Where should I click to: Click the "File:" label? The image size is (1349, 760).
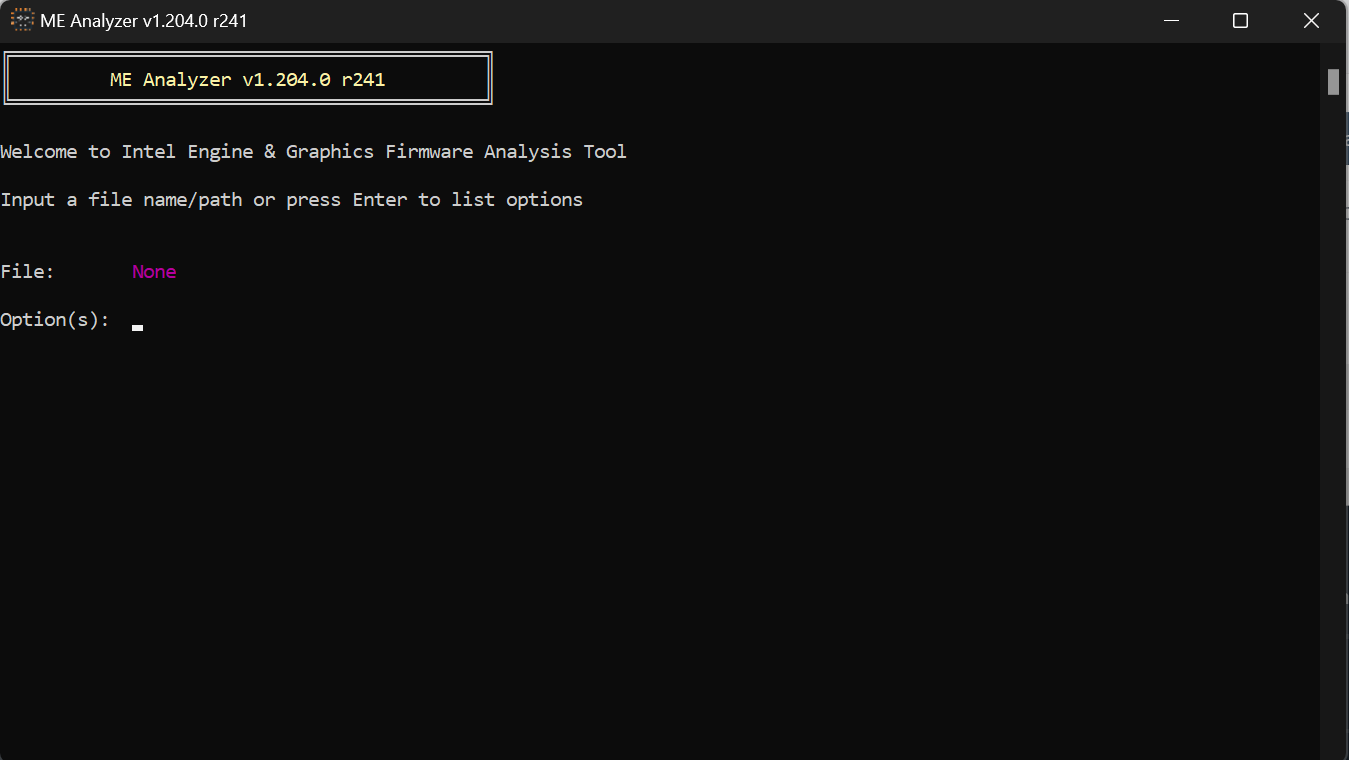click(x=28, y=272)
